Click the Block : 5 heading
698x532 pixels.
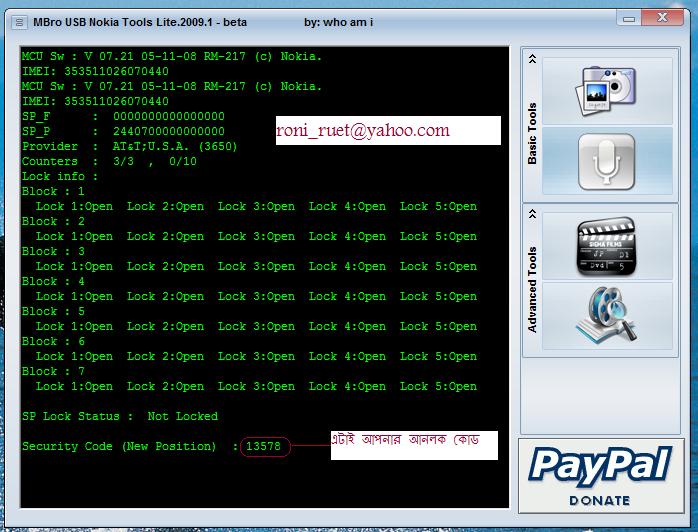pos(53,311)
